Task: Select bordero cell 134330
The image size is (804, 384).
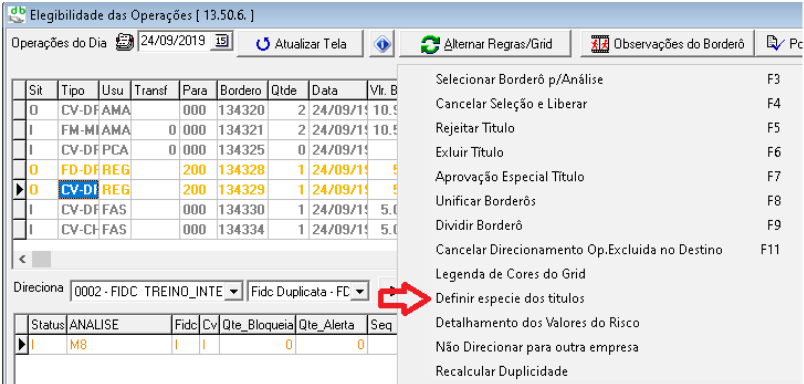Action: [242, 210]
